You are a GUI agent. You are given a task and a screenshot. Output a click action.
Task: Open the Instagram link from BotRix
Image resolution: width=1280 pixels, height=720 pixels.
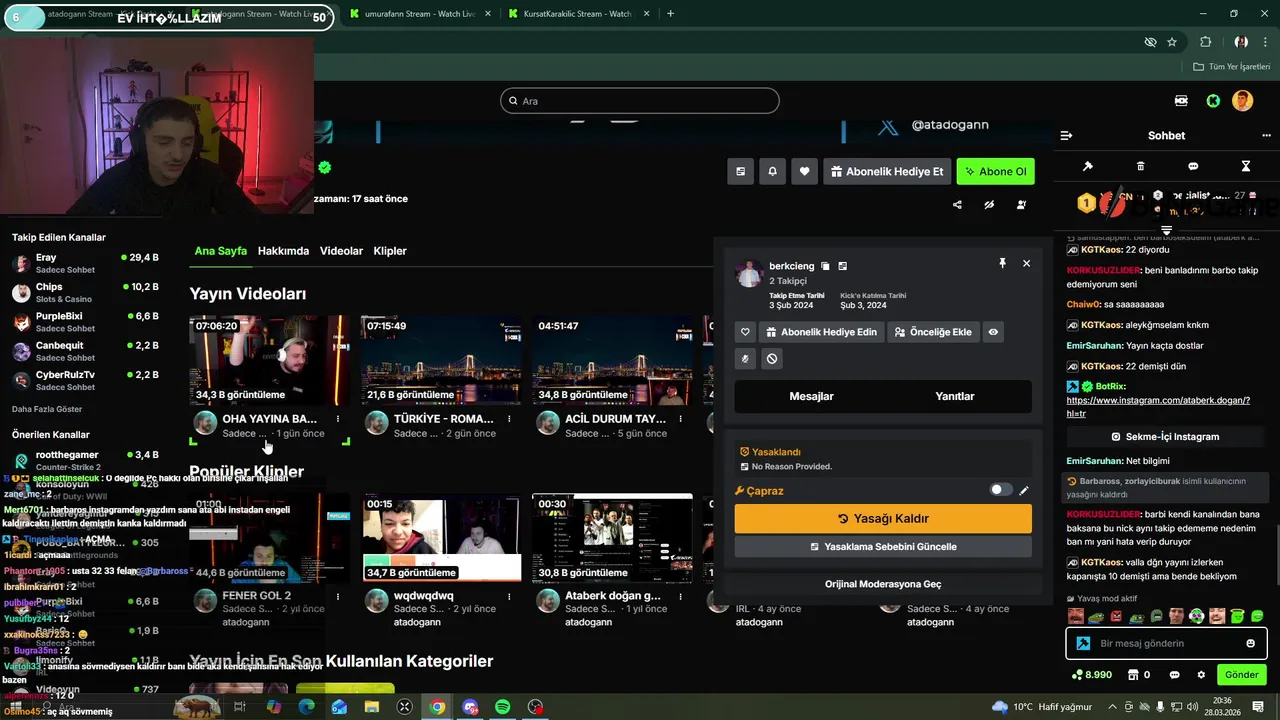(x=1158, y=406)
